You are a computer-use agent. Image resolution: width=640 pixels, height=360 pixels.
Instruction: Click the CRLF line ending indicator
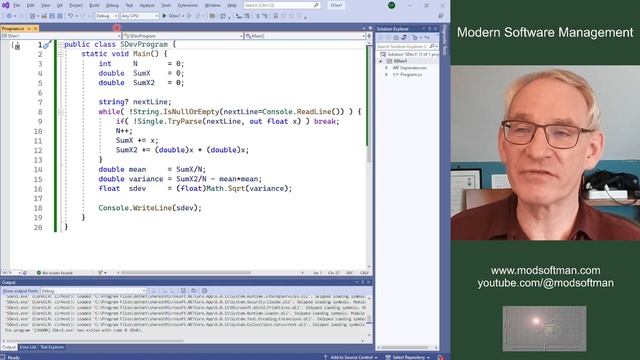pyautogui.click(x=364, y=273)
